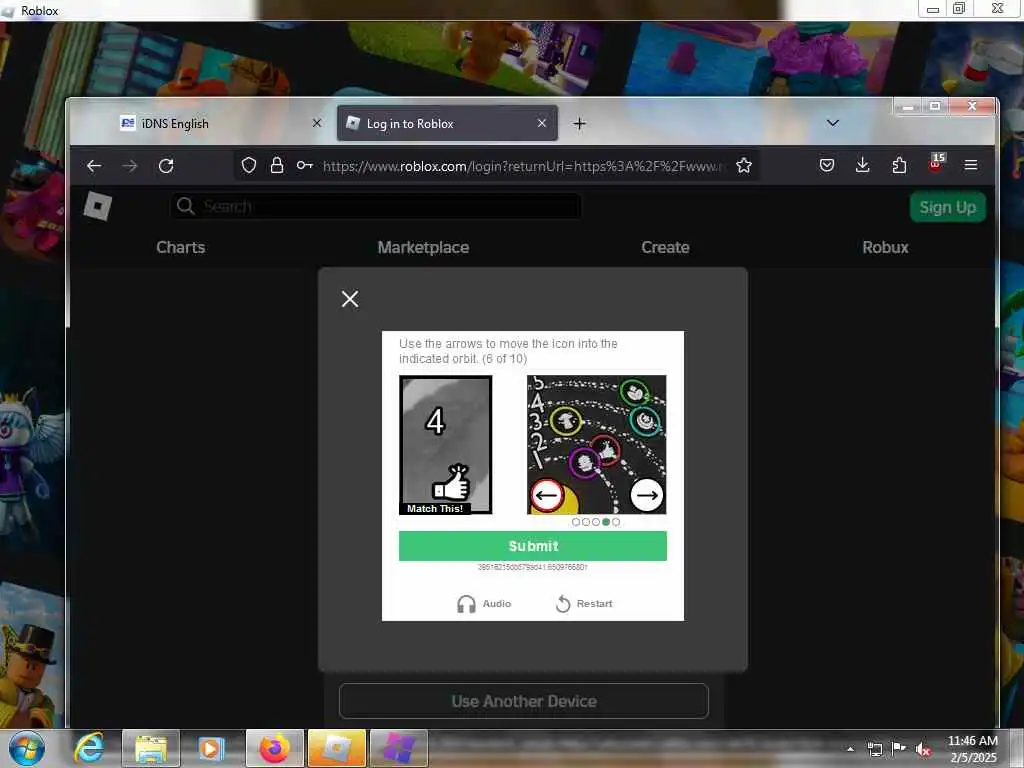Image resolution: width=1024 pixels, height=768 pixels.
Task: Click the Match This reference image
Action: (x=445, y=445)
